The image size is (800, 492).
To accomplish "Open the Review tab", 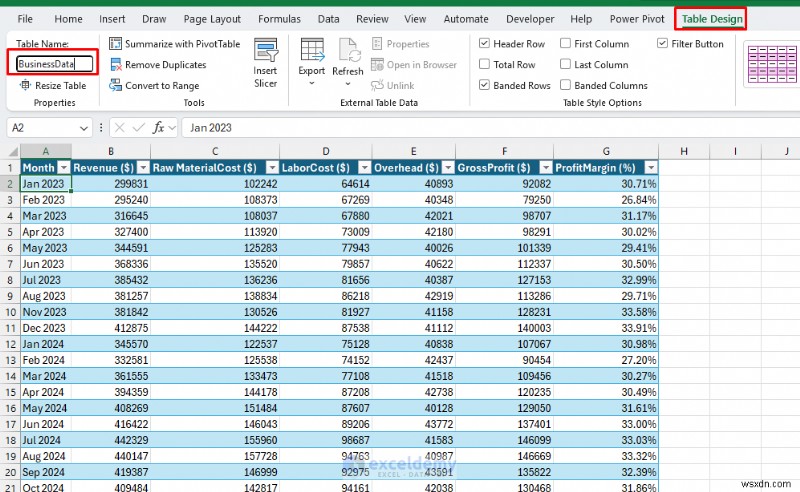I will [372, 19].
